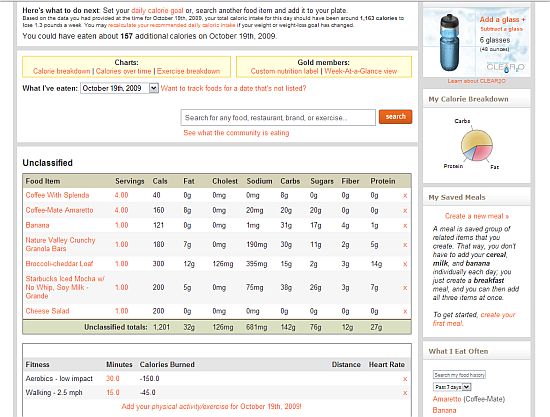Viewport: 550px width, 417px height.
Task: Open the Calorie breakdown chart link
Action: coord(61,71)
